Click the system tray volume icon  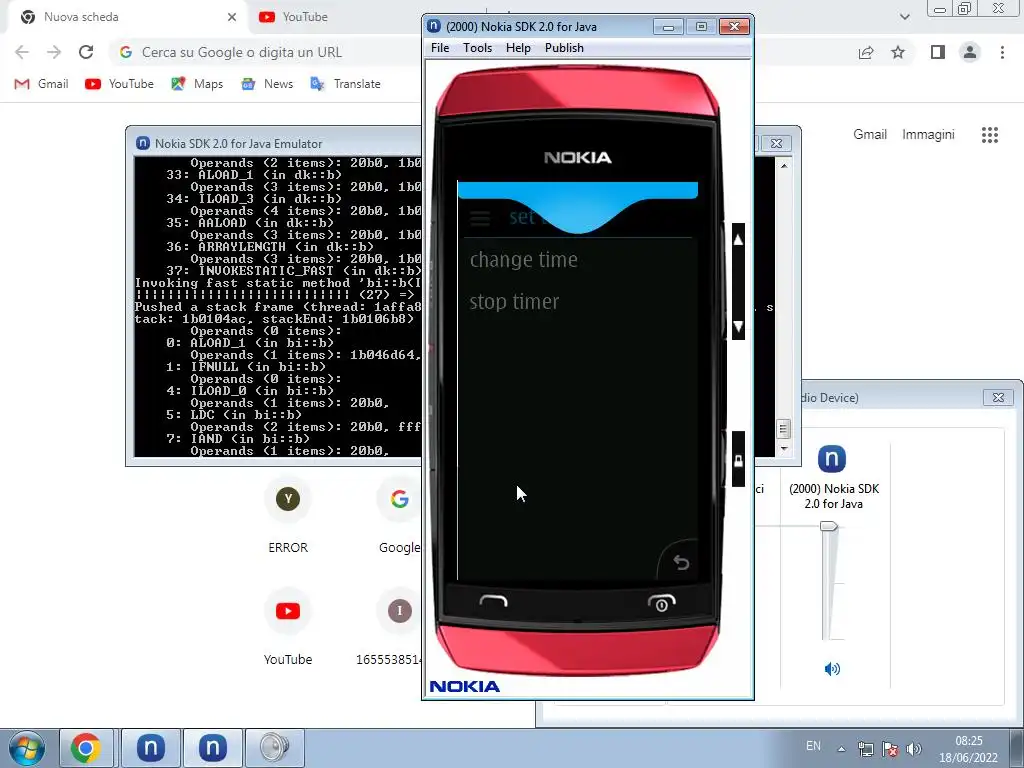pos(914,749)
